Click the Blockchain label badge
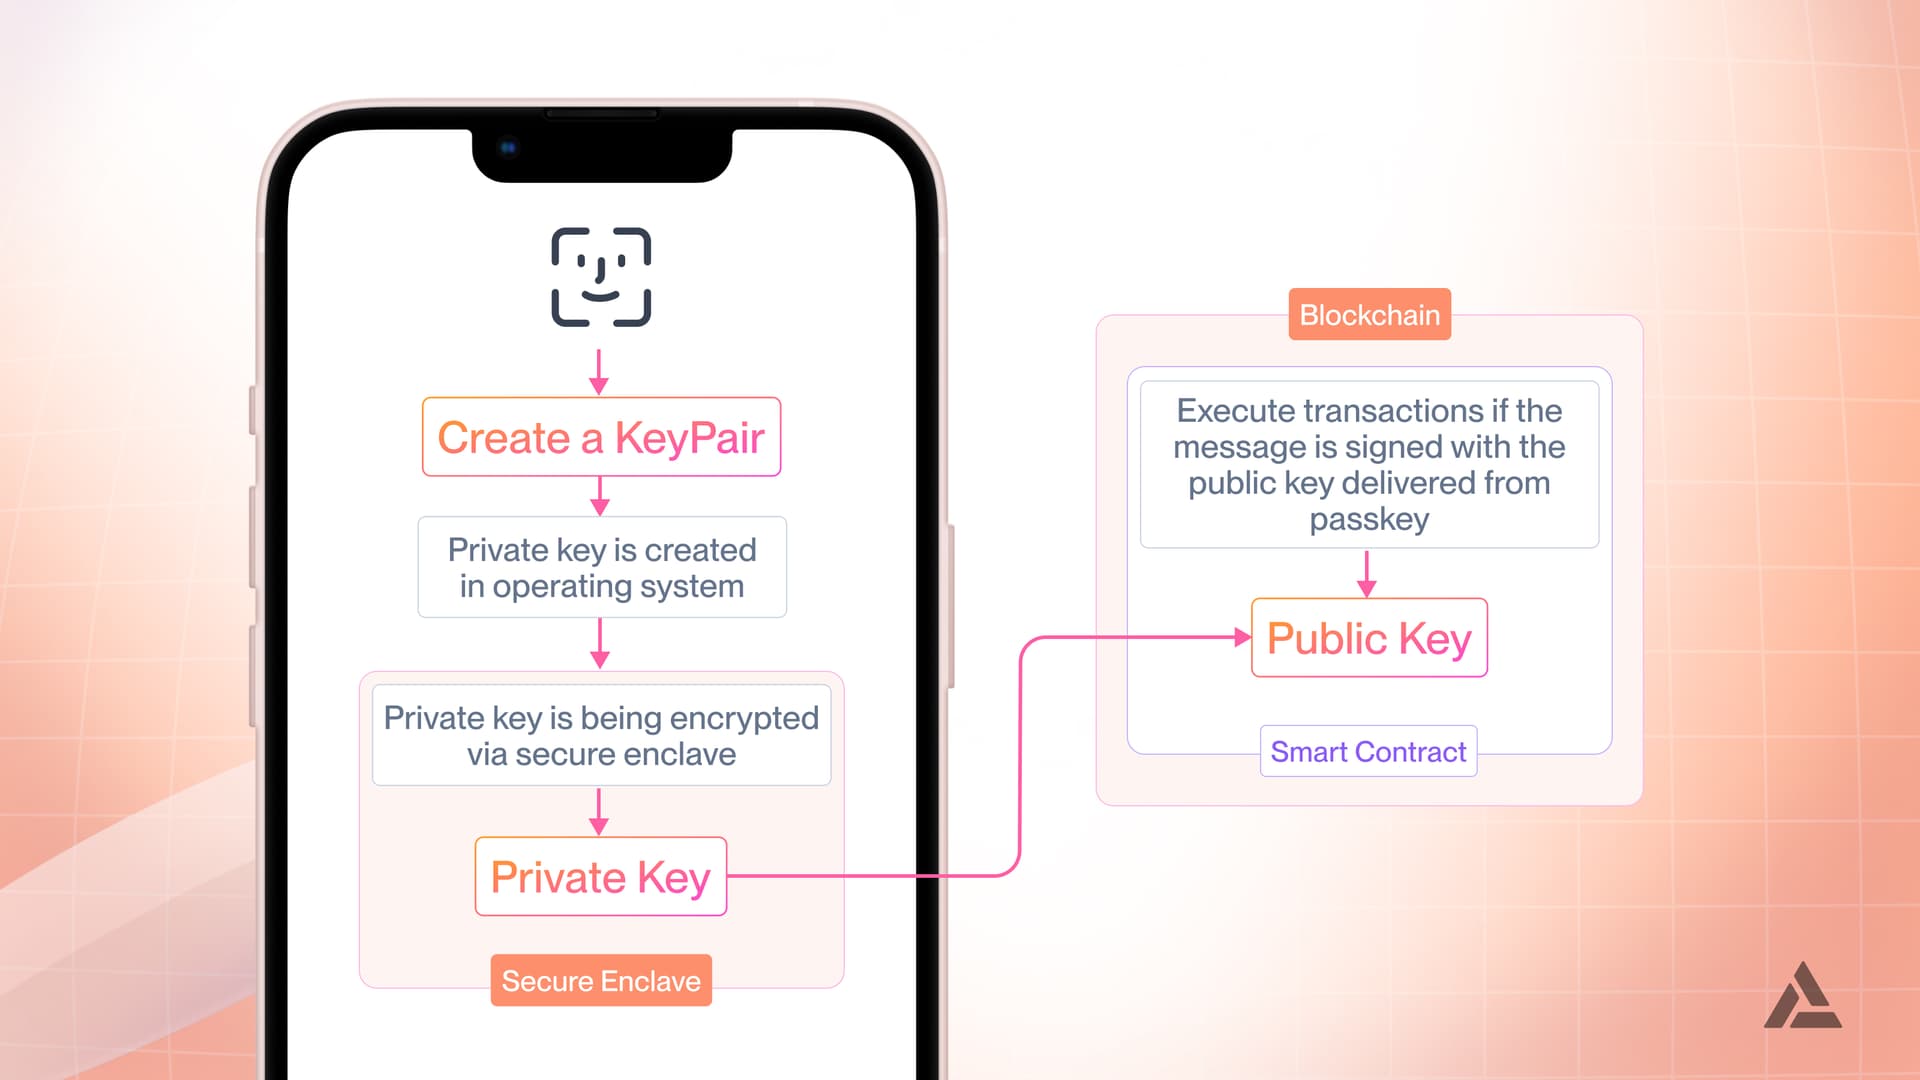The height and width of the screenshot is (1080, 1920). point(1370,314)
